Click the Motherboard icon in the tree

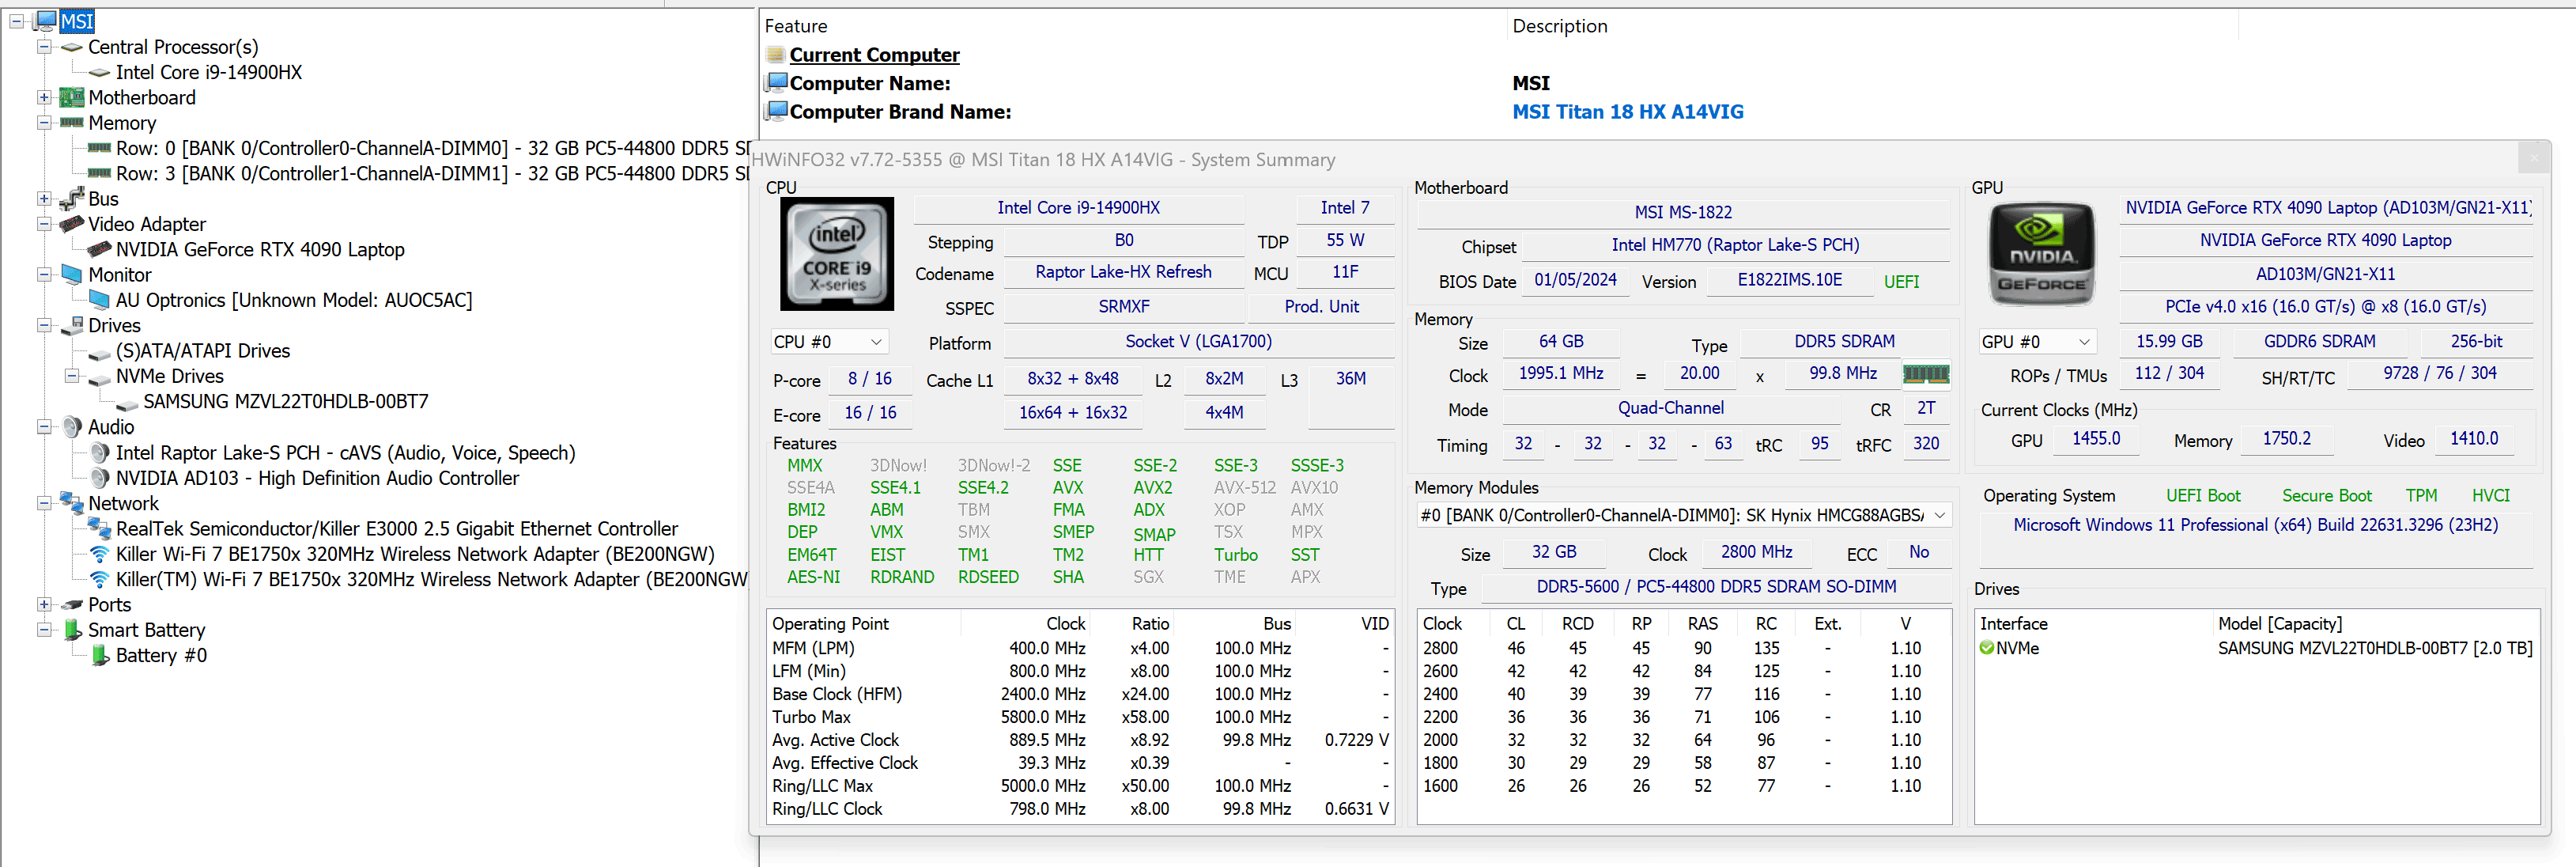point(71,98)
